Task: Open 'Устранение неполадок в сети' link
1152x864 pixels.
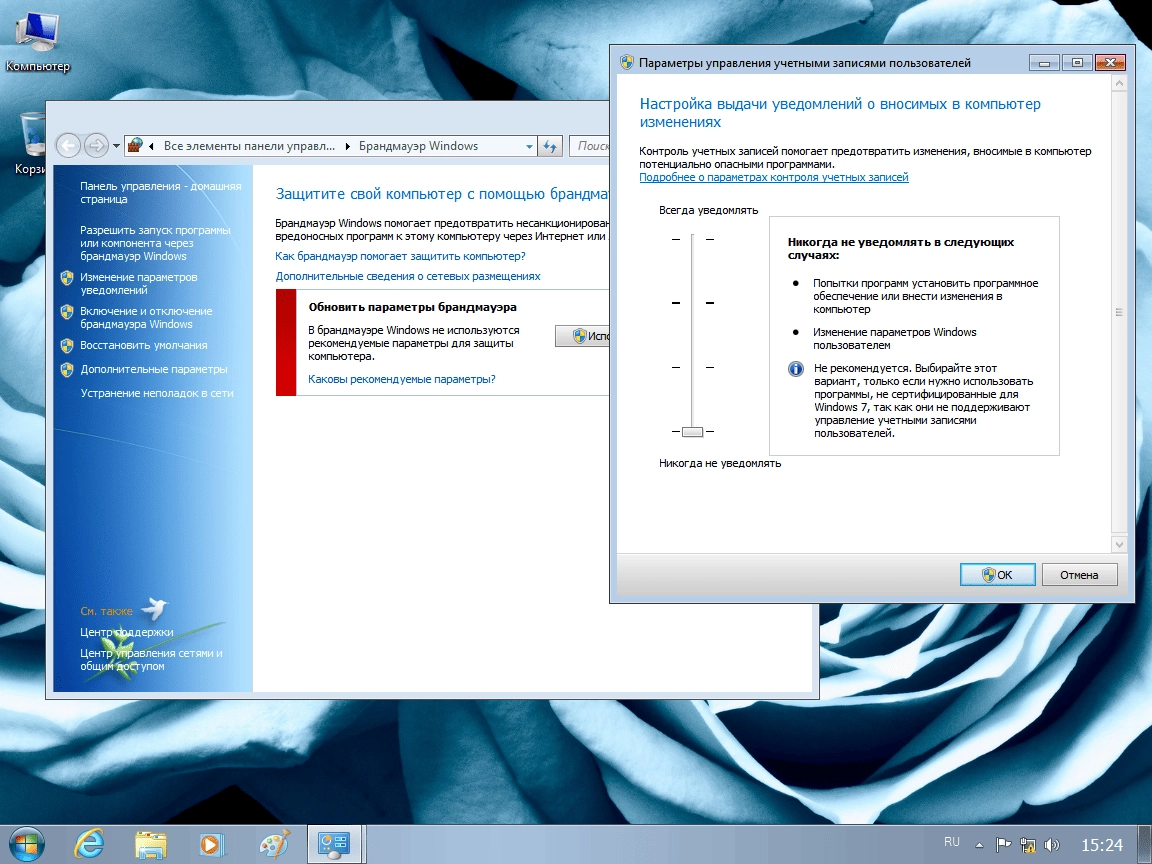Action: 156,393
